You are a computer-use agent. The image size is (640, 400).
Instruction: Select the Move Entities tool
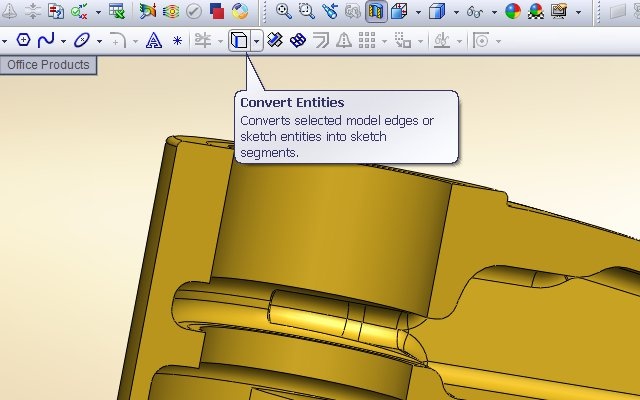coord(403,40)
